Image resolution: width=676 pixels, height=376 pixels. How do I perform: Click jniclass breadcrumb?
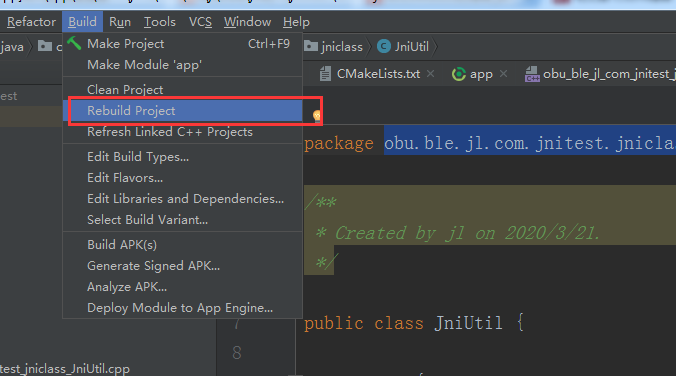click(x=342, y=47)
